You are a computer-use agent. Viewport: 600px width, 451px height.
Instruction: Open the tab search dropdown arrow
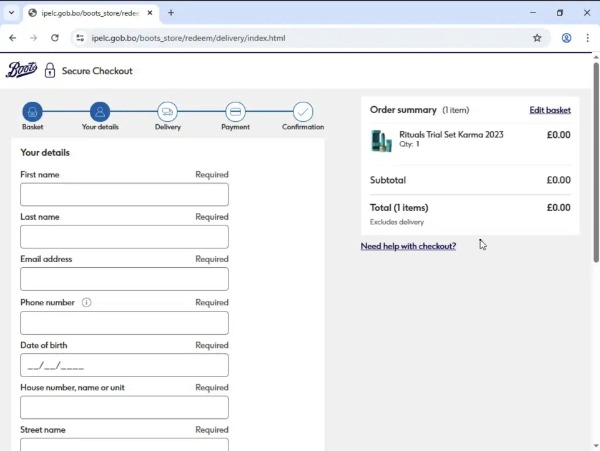(11, 13)
